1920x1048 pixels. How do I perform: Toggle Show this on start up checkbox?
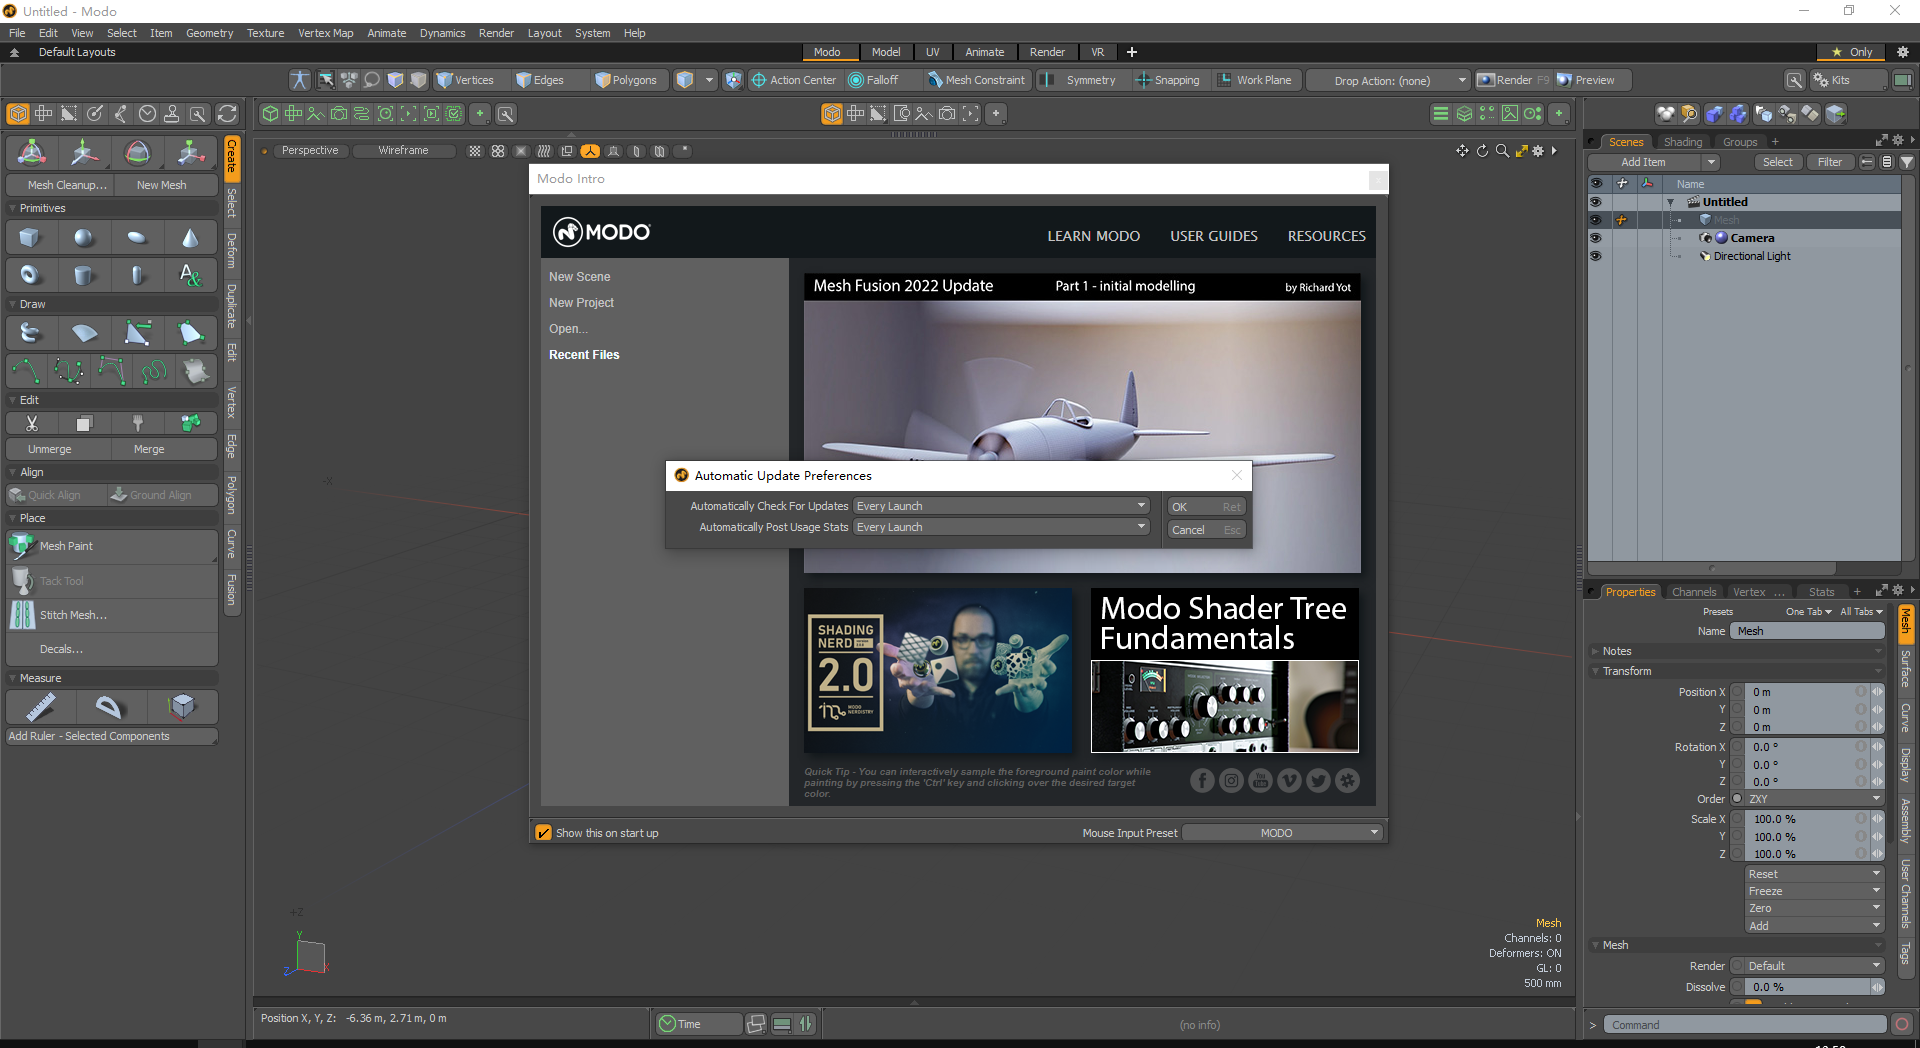pyautogui.click(x=544, y=833)
